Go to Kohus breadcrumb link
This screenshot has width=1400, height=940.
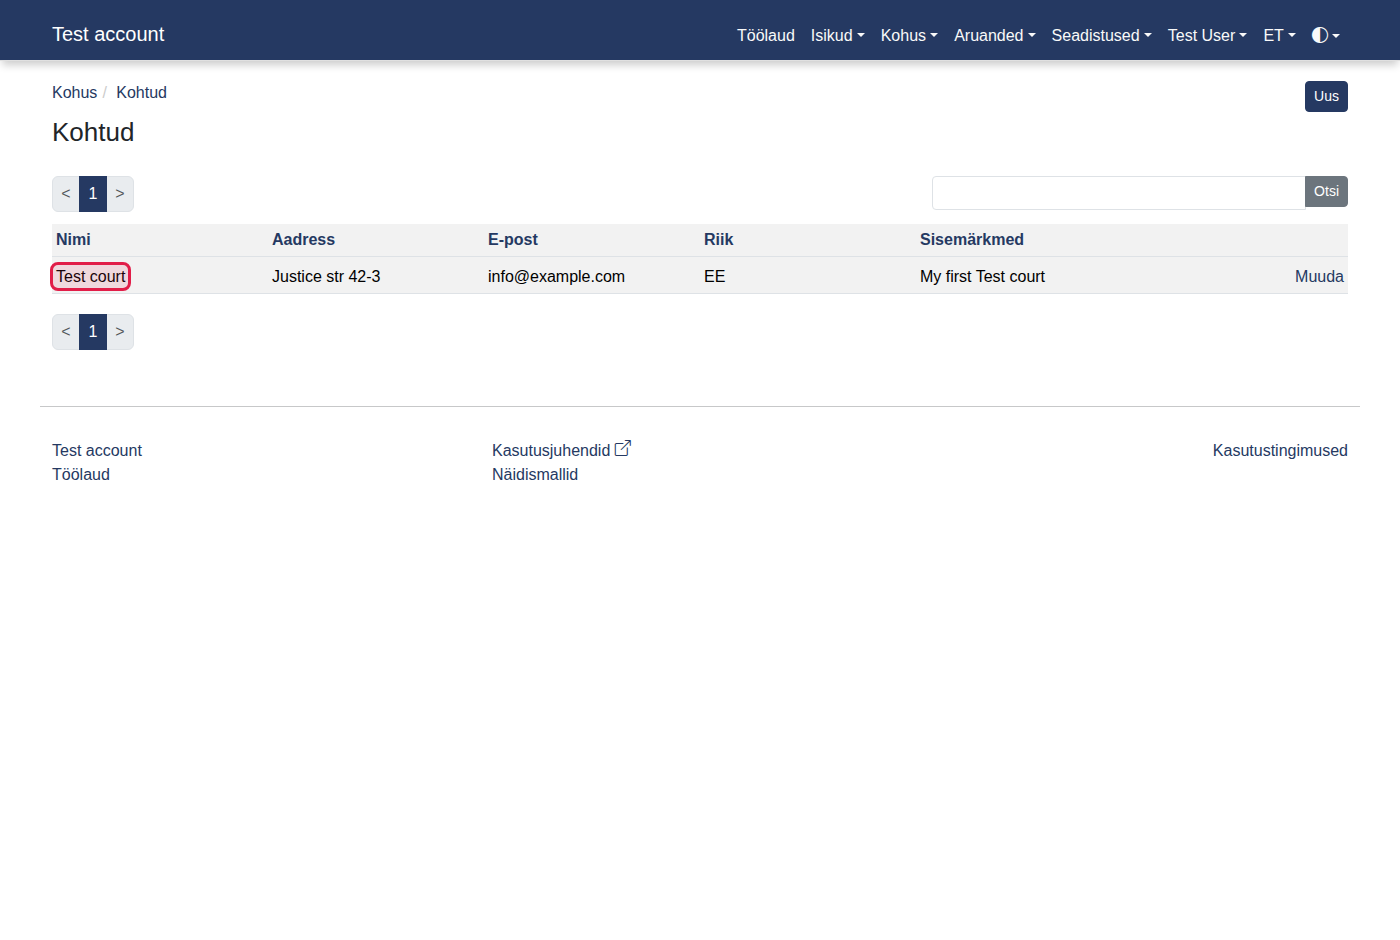coord(75,92)
